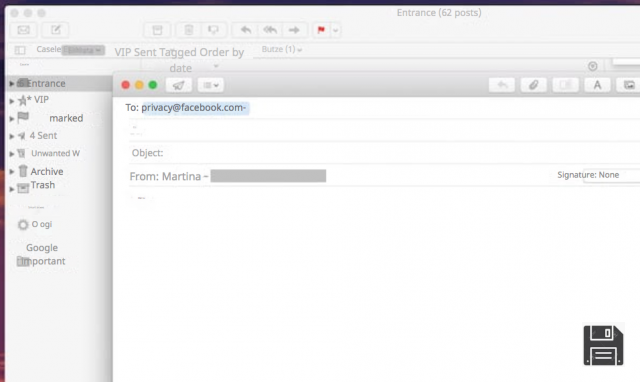Click the reply arrow in main toolbar
The height and width of the screenshot is (382, 640).
tap(246, 30)
